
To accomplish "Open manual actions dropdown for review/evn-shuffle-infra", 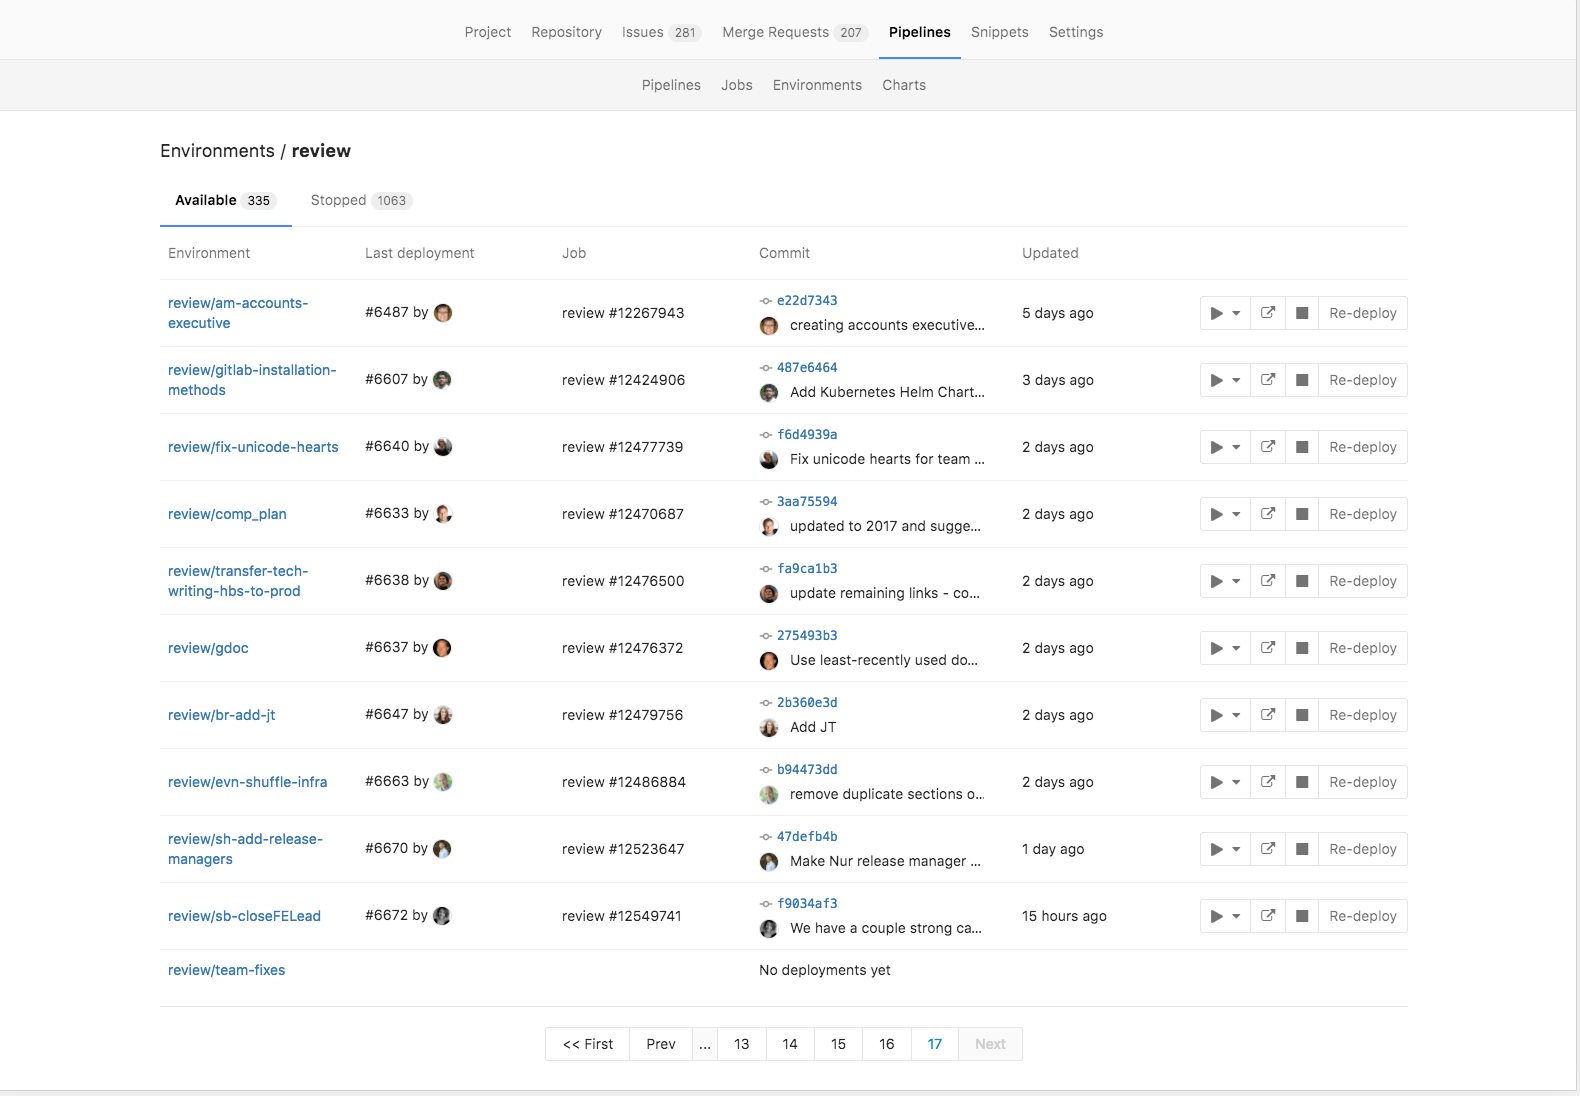I will click(x=1225, y=782).
